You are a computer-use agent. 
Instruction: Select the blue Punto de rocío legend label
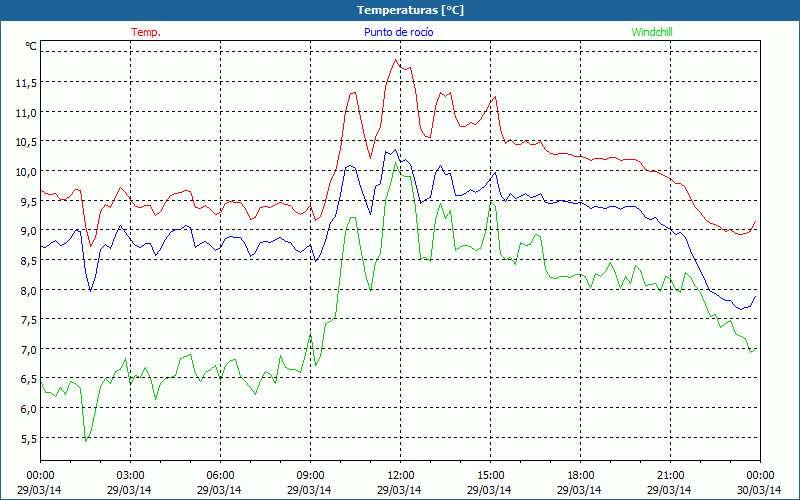398,32
